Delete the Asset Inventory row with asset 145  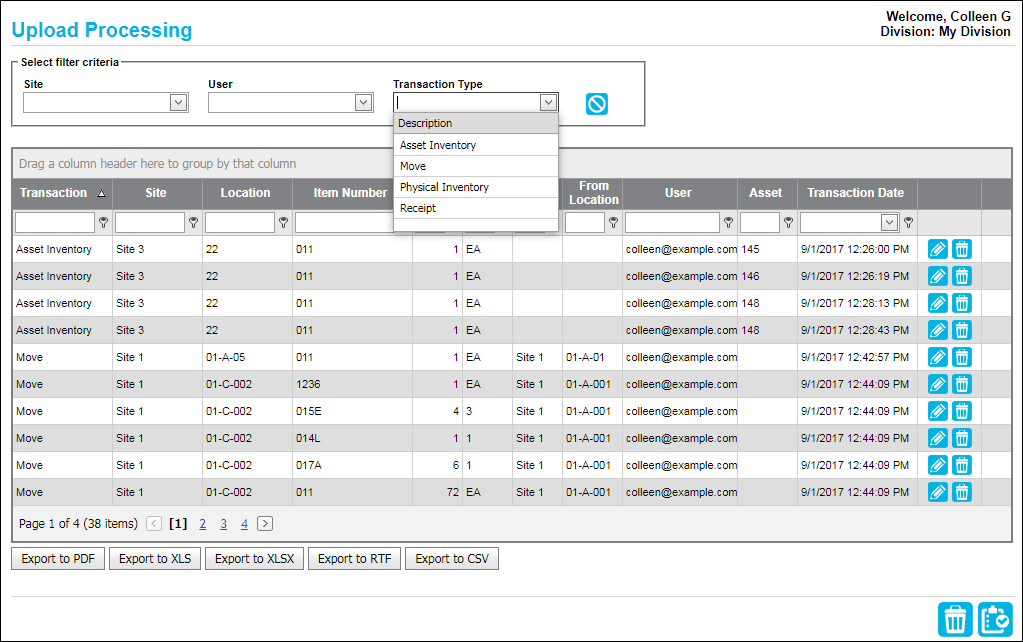pos(962,249)
